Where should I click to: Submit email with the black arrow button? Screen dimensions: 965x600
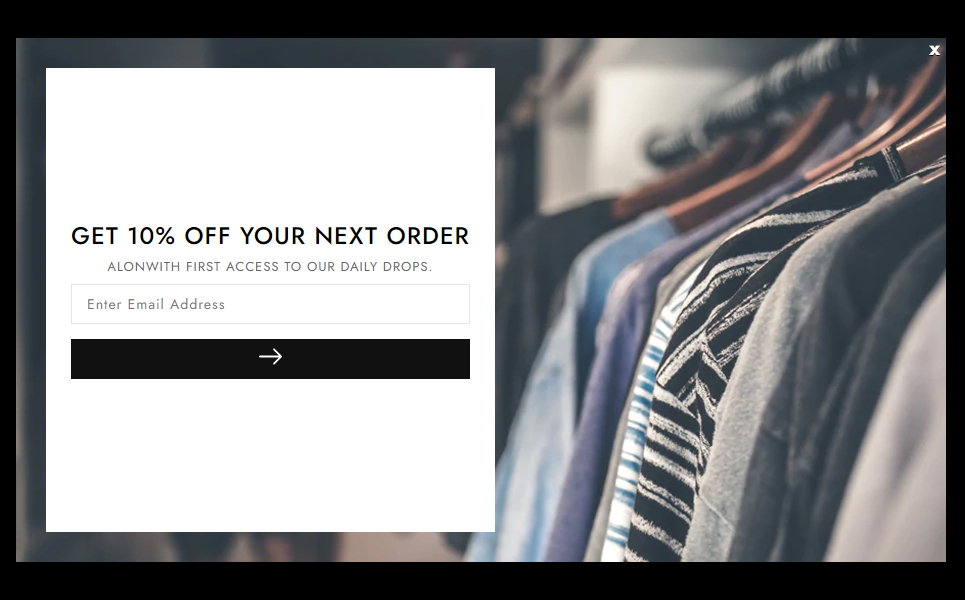coord(270,359)
